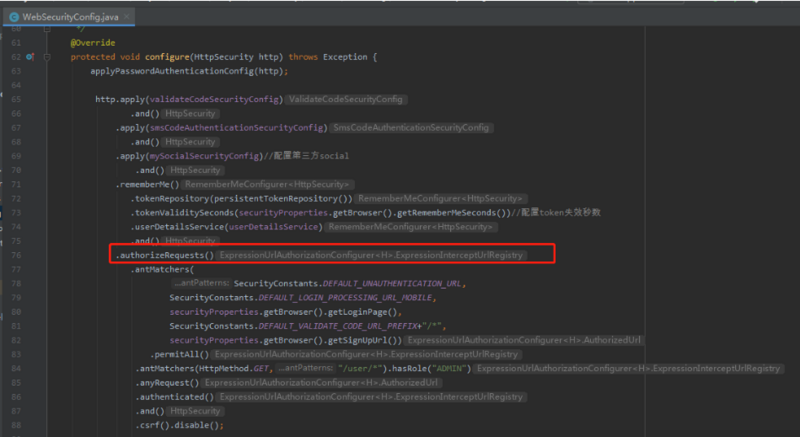Click the //配置token失效秒数 comment
The height and width of the screenshot is (437, 800).
tap(556, 213)
